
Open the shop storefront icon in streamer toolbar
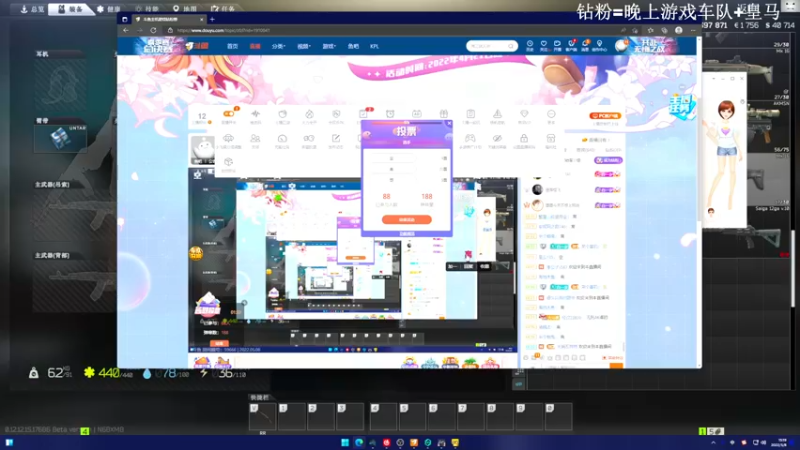(551, 138)
